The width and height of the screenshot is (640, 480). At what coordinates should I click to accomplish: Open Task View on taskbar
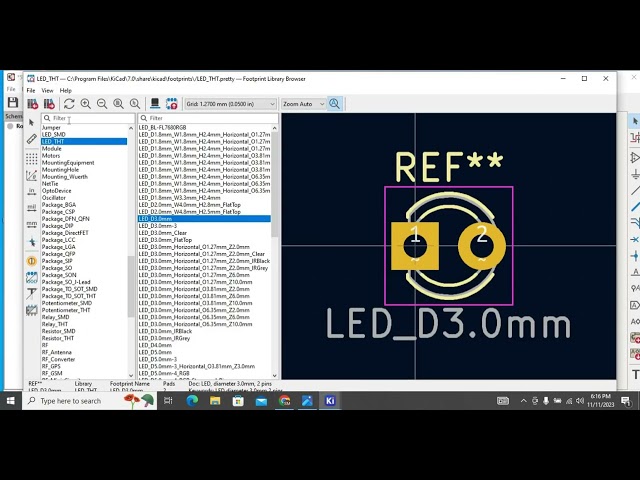pyautogui.click(x=168, y=401)
